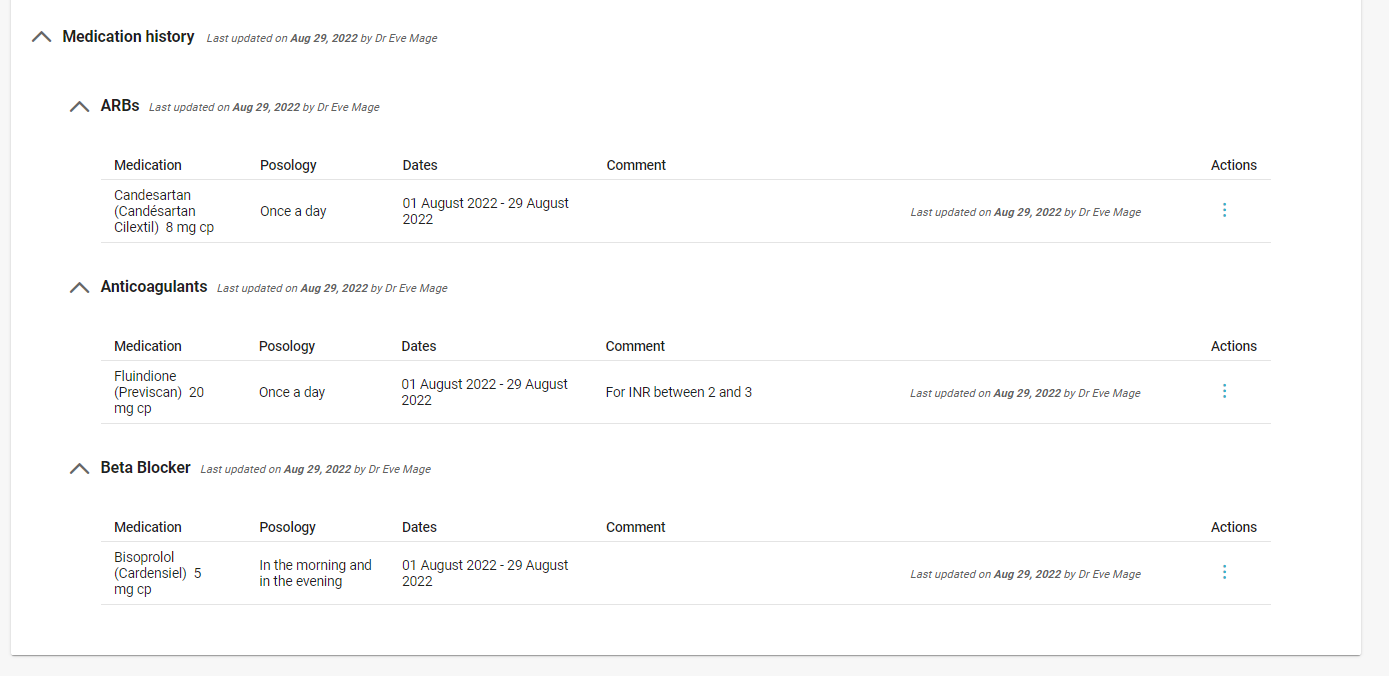The image size is (1389, 676).
Task: Collapse the Anticoagulants section
Action: [79, 287]
